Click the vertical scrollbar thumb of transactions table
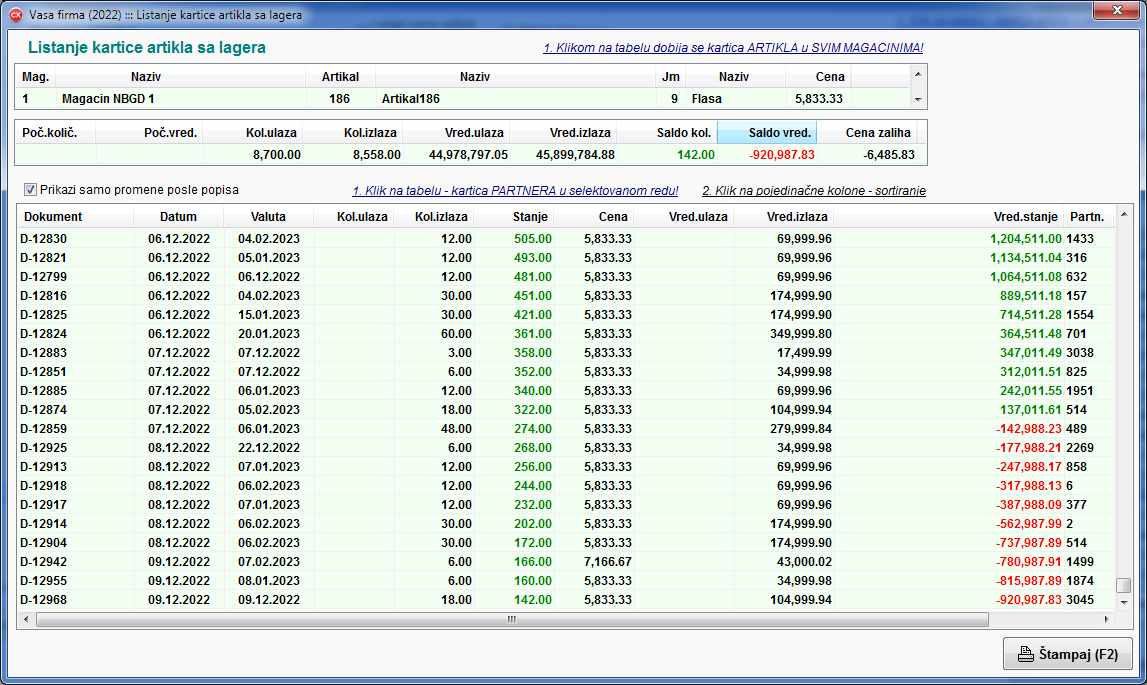1147x685 pixels. 1124,585
